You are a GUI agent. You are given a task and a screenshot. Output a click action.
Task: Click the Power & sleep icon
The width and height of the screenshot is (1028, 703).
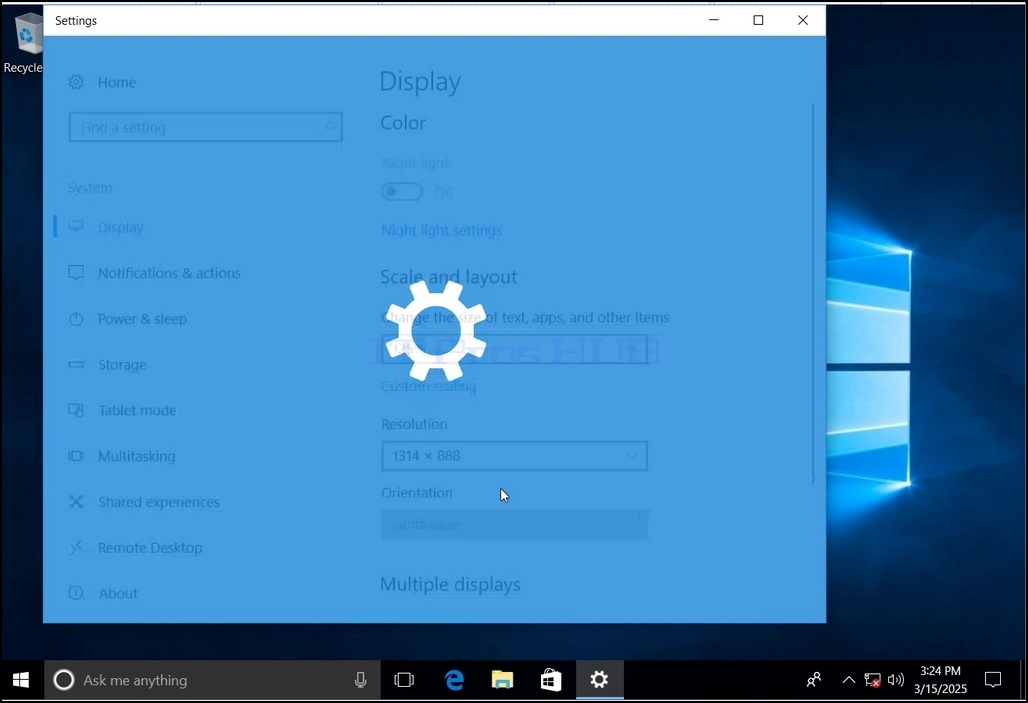pos(76,319)
